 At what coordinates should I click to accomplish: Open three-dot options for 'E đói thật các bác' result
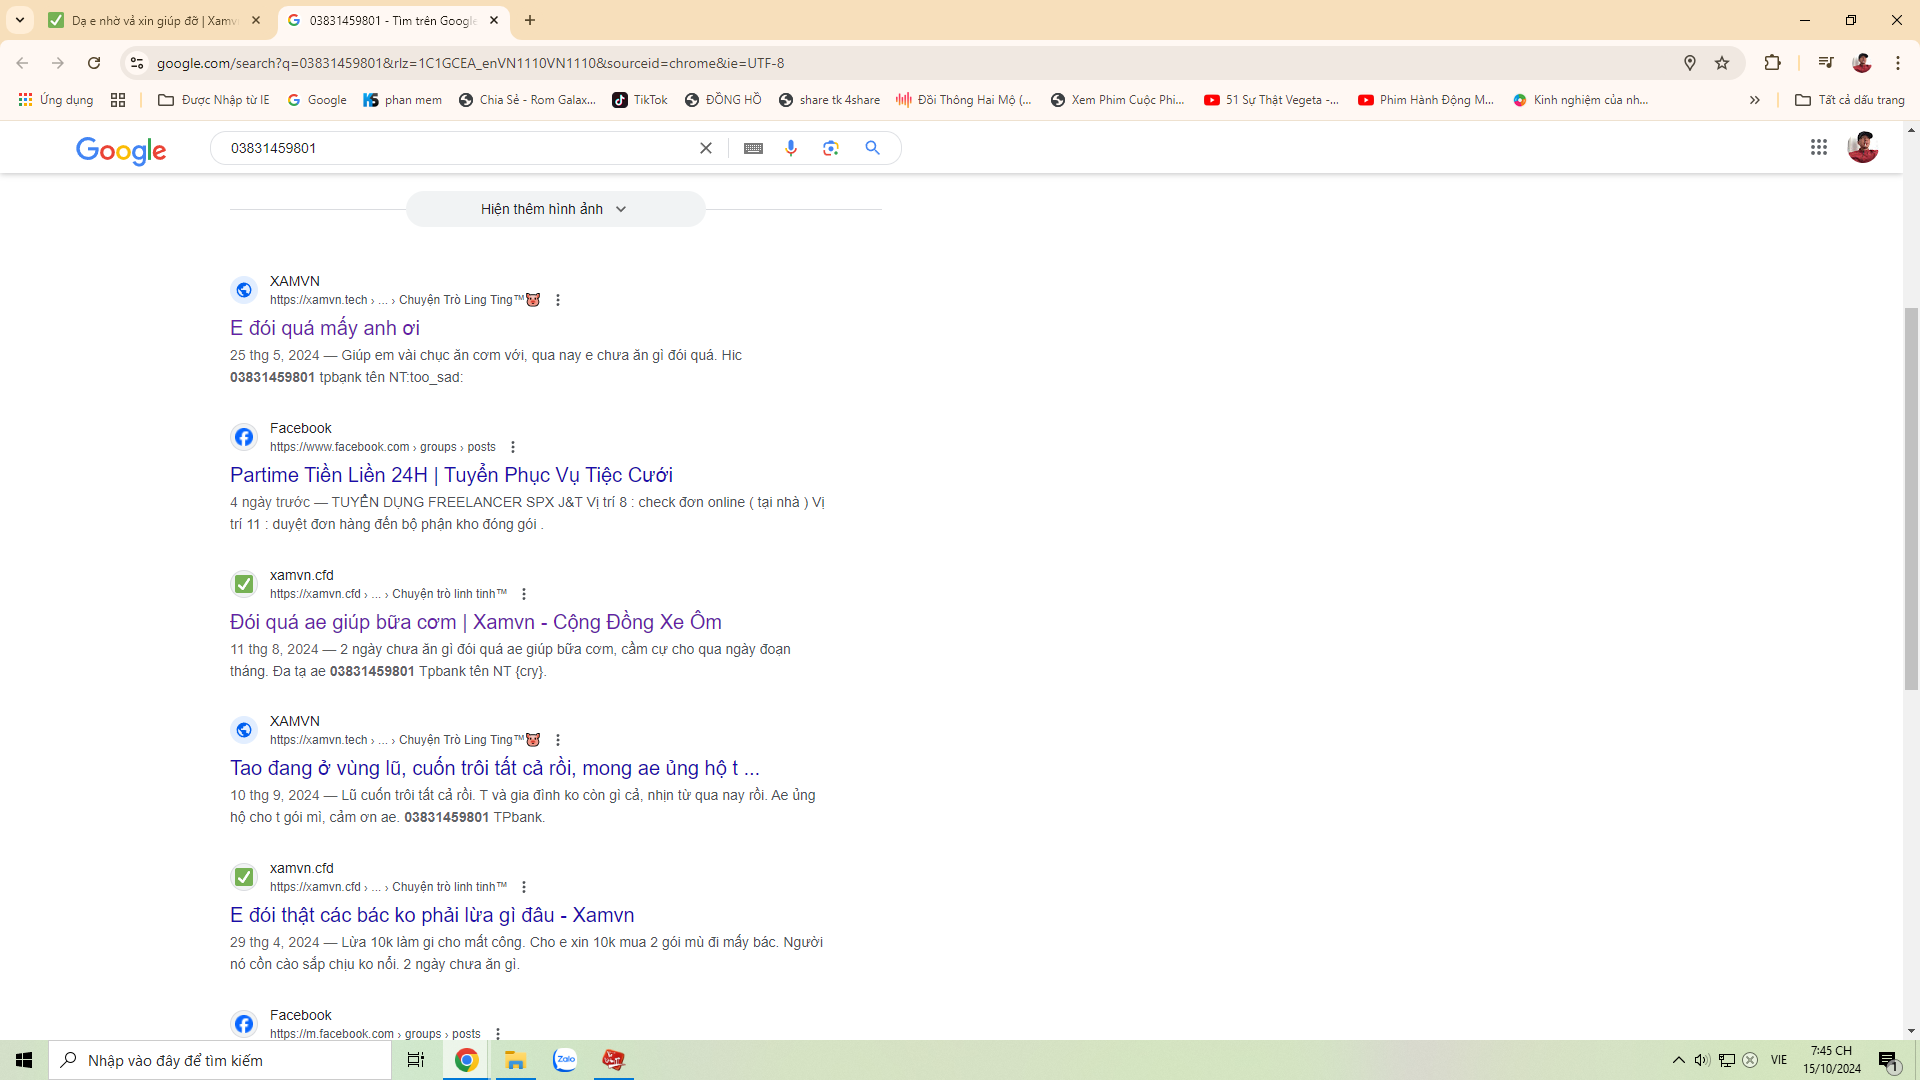pos(524,887)
